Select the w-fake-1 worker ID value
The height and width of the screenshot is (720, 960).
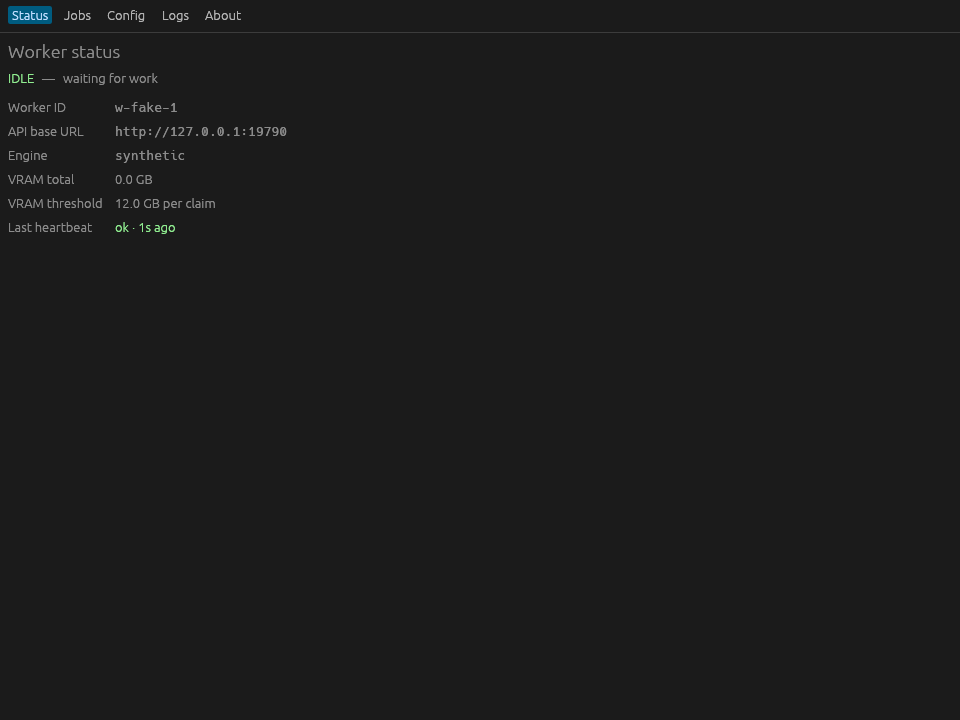pos(146,108)
